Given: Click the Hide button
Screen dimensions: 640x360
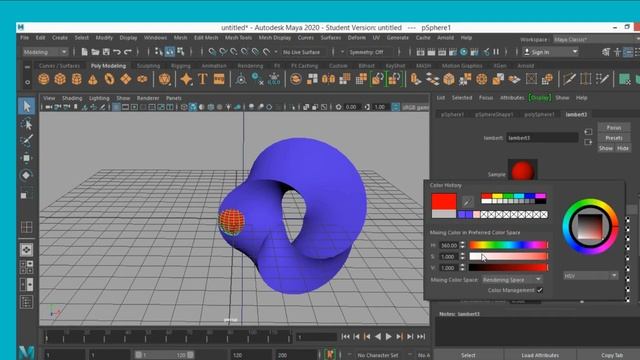Looking at the screenshot, I should tap(622, 148).
